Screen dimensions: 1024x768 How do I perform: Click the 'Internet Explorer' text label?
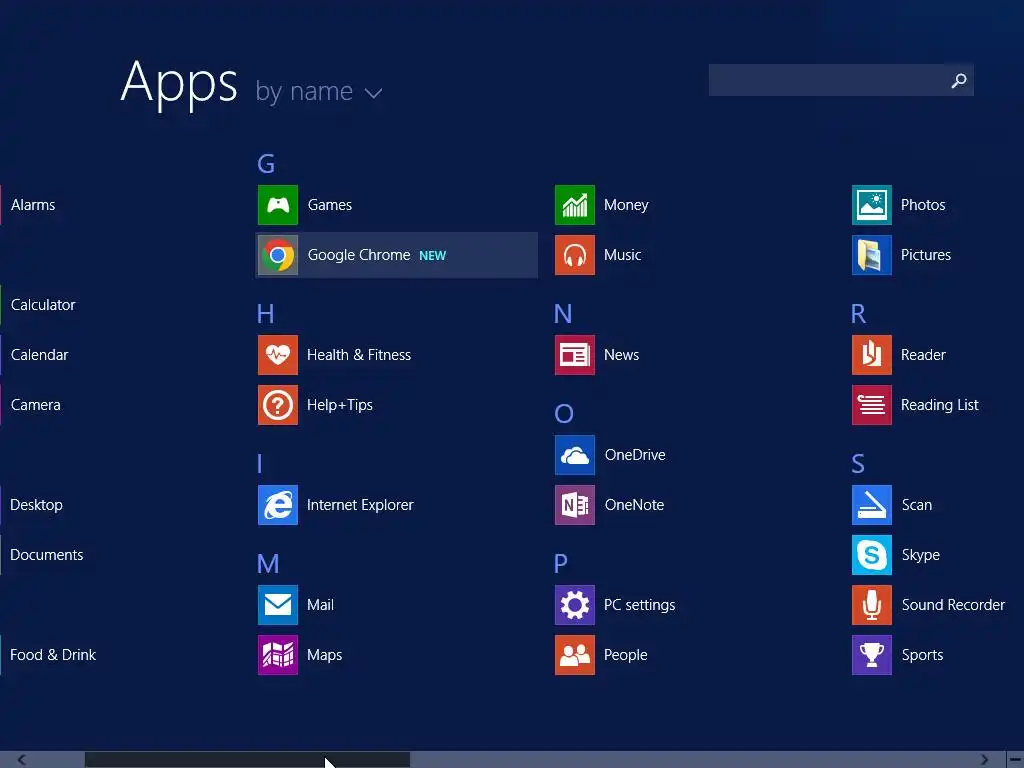point(360,505)
